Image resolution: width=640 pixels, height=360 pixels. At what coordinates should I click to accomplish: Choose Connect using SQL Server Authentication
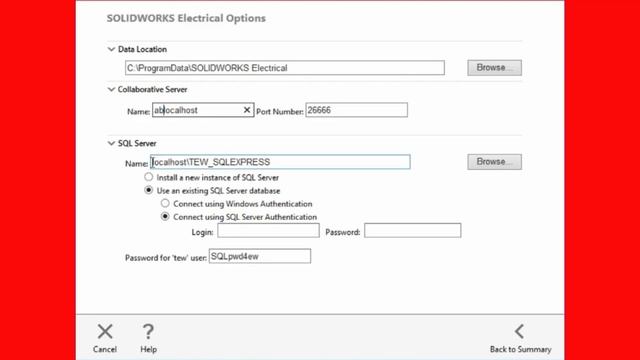165,216
